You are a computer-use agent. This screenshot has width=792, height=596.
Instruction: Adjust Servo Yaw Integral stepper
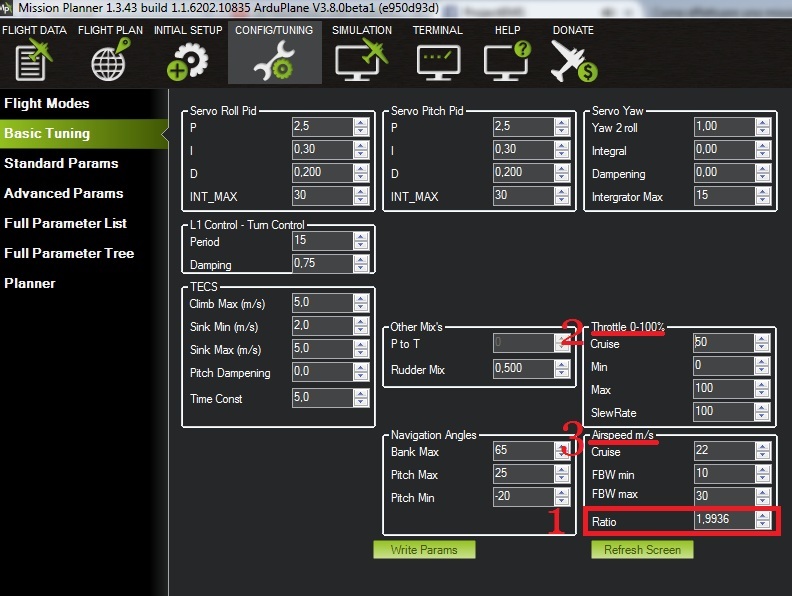click(763, 150)
